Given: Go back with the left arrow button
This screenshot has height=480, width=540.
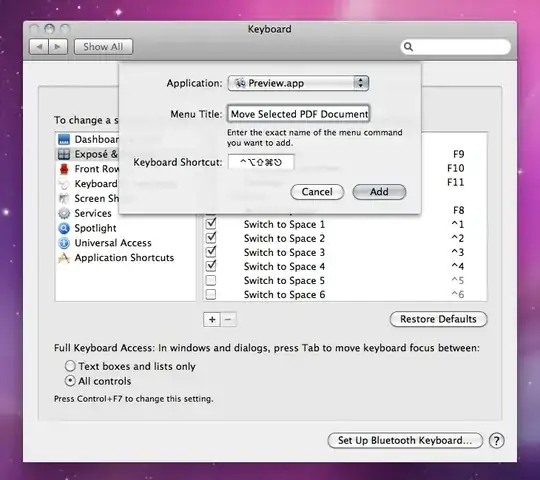Looking at the screenshot, I should tap(39, 46).
